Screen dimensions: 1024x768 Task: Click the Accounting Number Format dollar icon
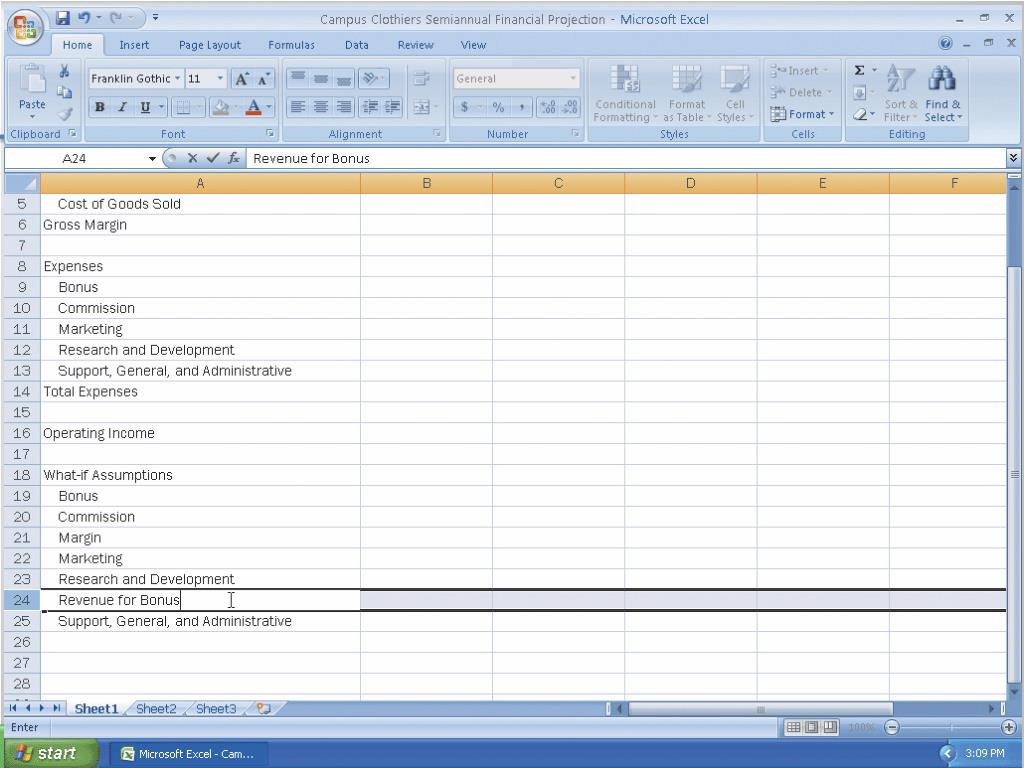[x=464, y=106]
